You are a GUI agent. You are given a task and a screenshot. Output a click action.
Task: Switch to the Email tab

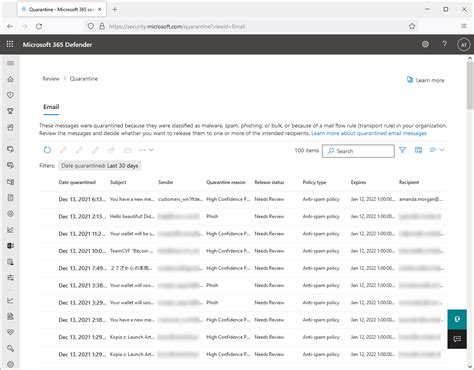click(x=51, y=107)
